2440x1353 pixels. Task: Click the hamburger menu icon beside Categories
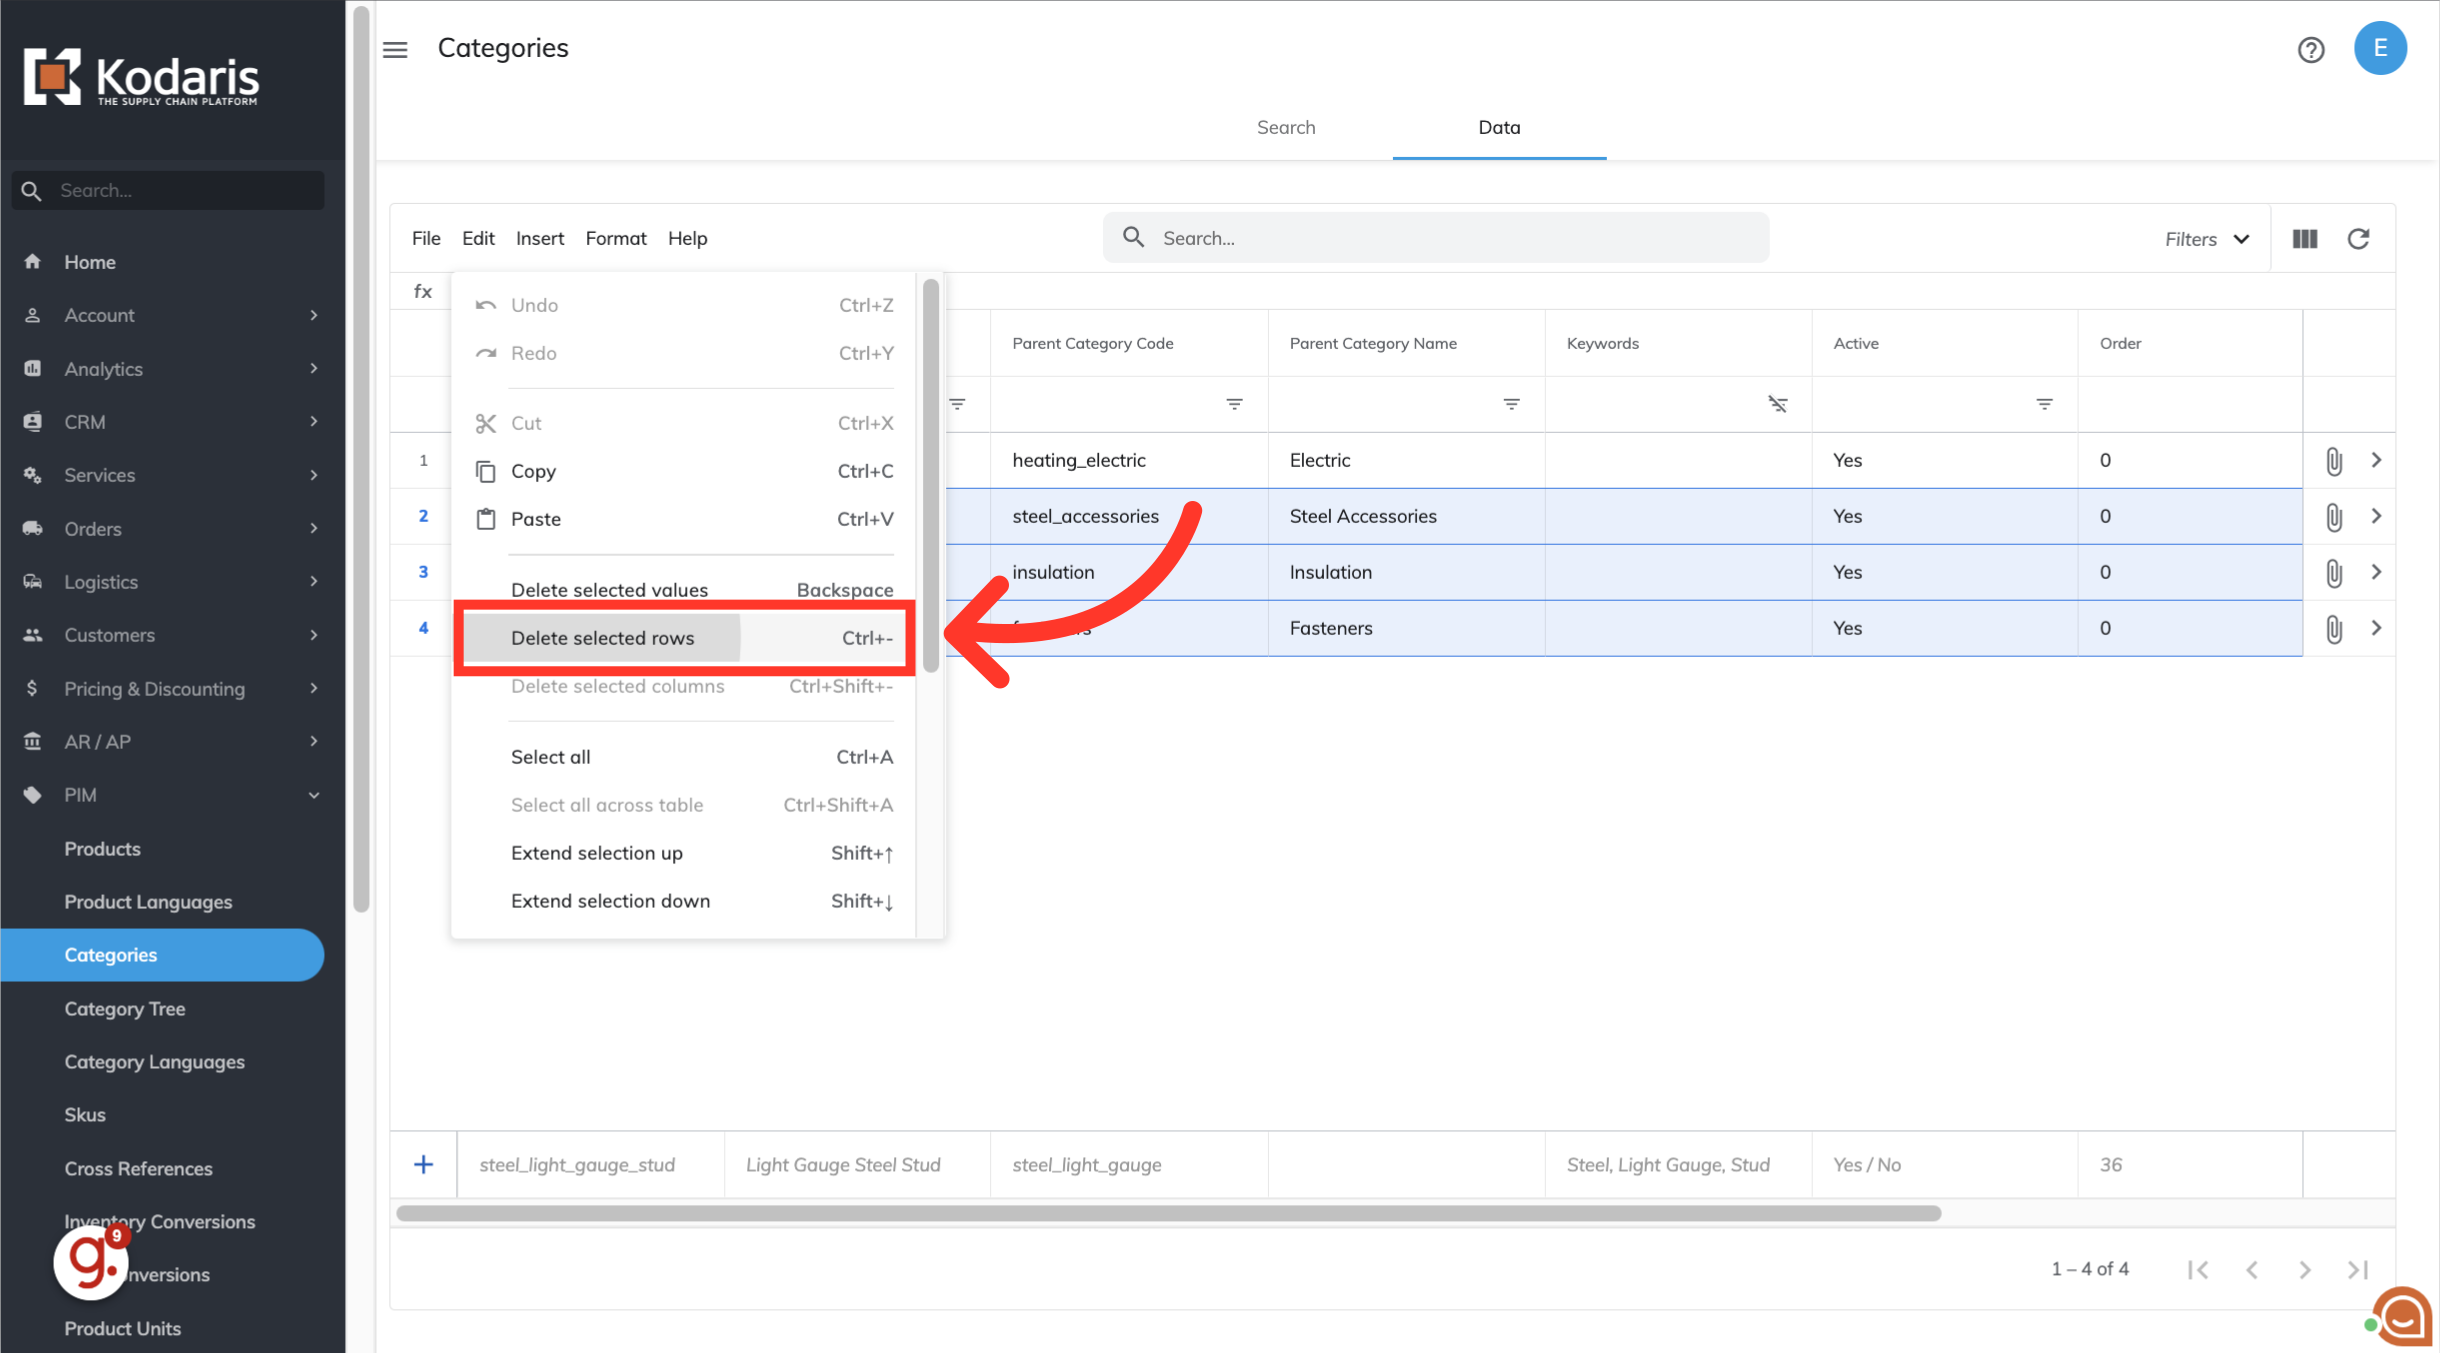tap(395, 49)
